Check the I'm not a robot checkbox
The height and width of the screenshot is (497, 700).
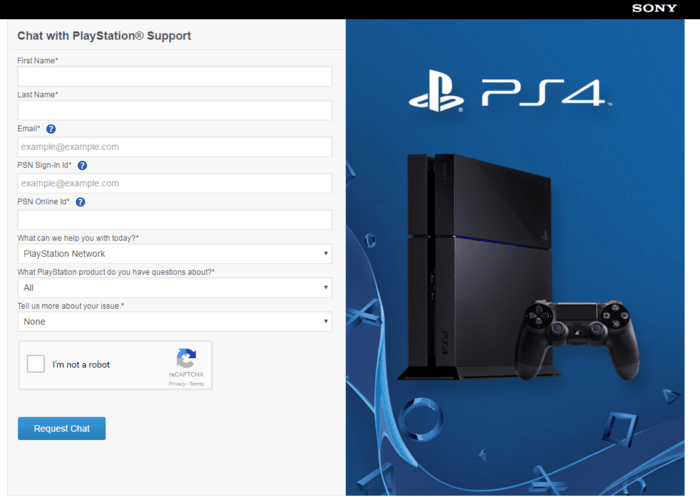(x=36, y=364)
